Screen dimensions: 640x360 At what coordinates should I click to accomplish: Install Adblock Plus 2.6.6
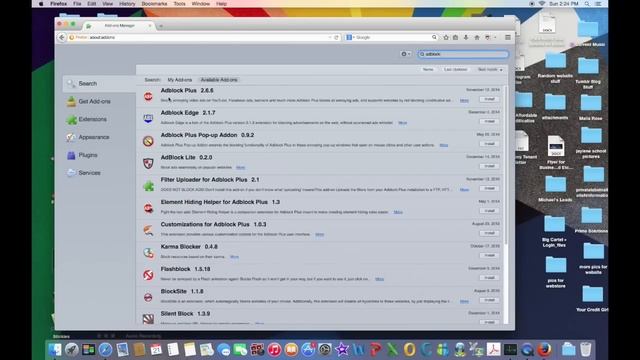click(x=489, y=99)
